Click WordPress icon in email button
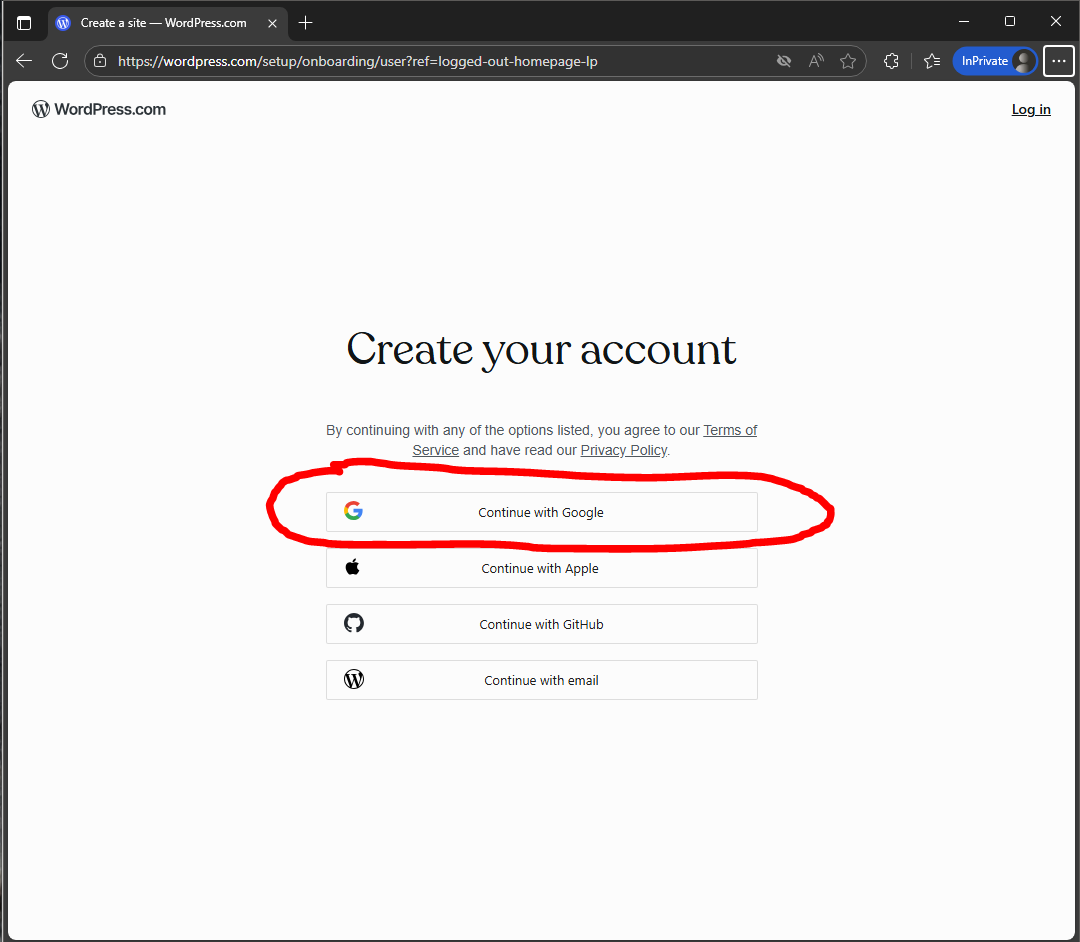 pos(354,679)
